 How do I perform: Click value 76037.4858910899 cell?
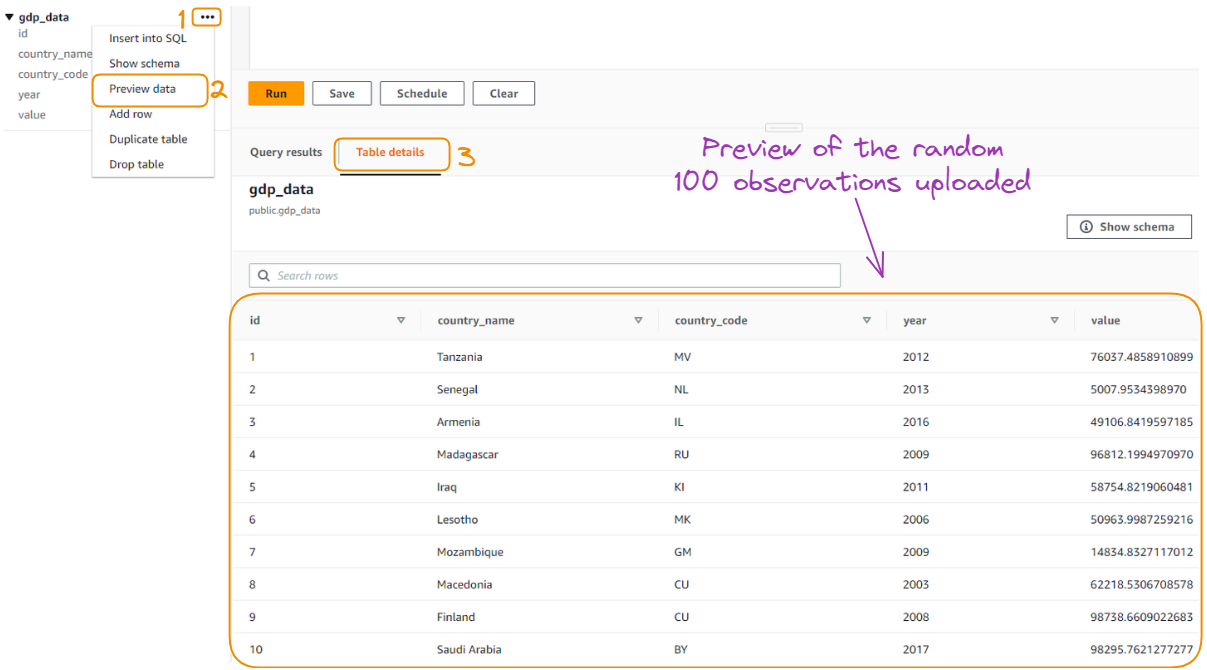[1142, 357]
